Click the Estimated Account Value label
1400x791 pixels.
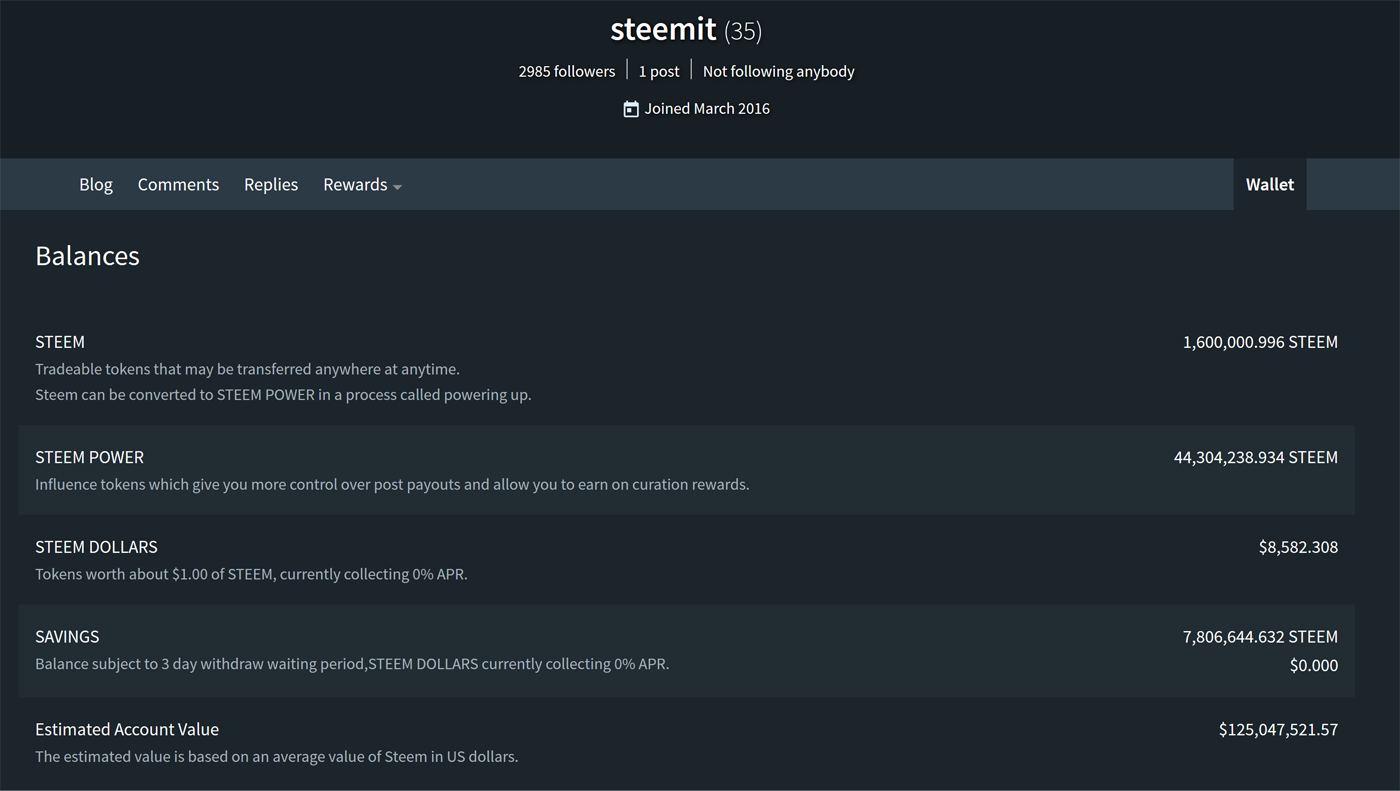click(127, 729)
